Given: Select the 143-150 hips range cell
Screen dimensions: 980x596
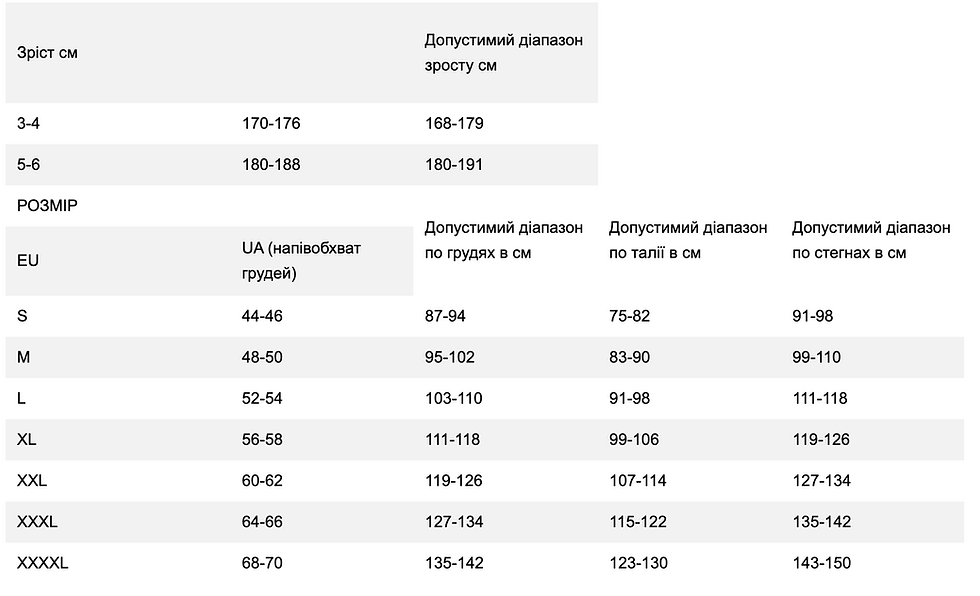Looking at the screenshot, I should pos(821,563).
